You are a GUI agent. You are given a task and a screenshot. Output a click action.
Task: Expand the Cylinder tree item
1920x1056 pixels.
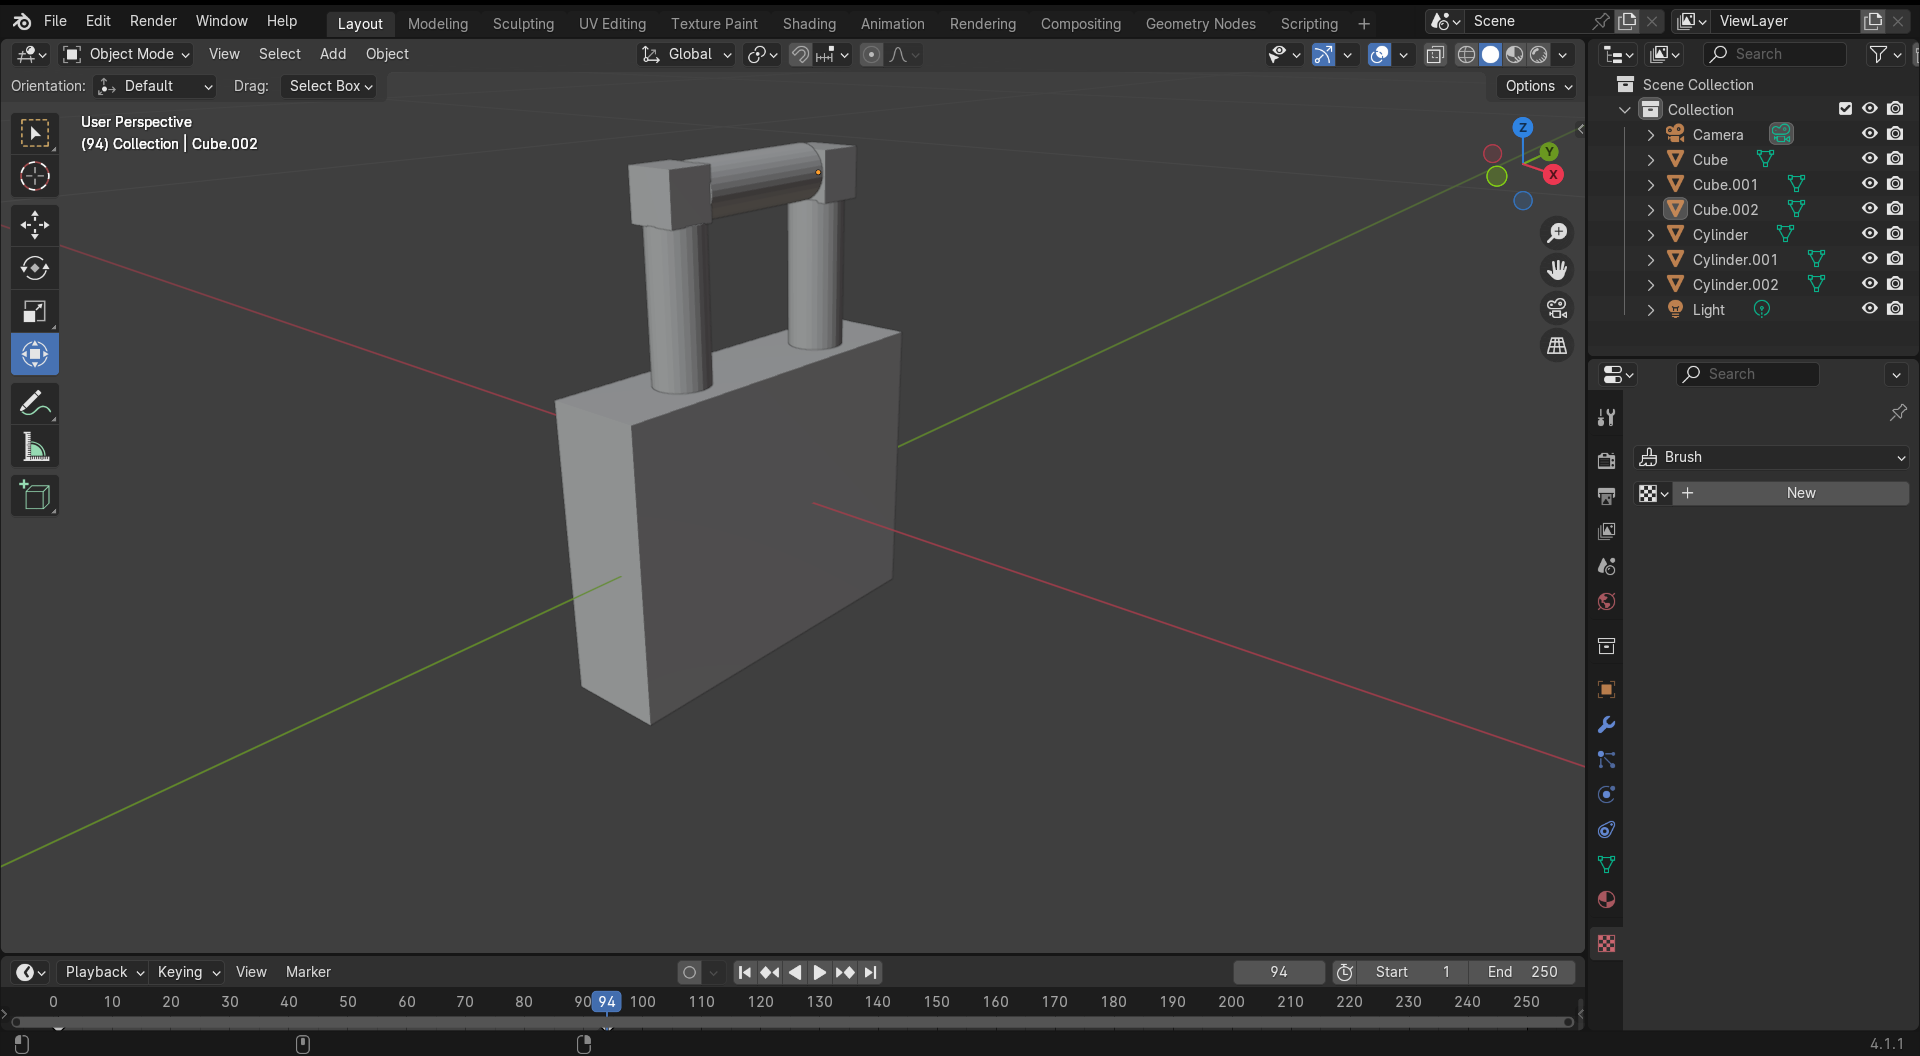click(1651, 235)
